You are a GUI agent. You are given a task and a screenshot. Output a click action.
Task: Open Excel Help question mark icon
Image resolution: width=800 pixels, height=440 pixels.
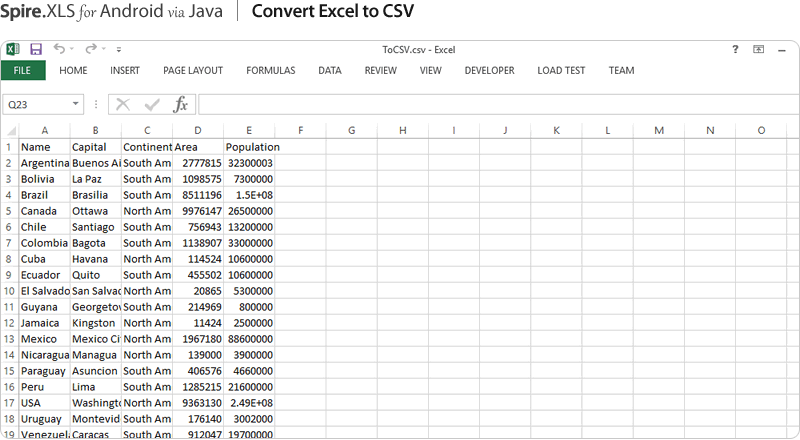(736, 49)
